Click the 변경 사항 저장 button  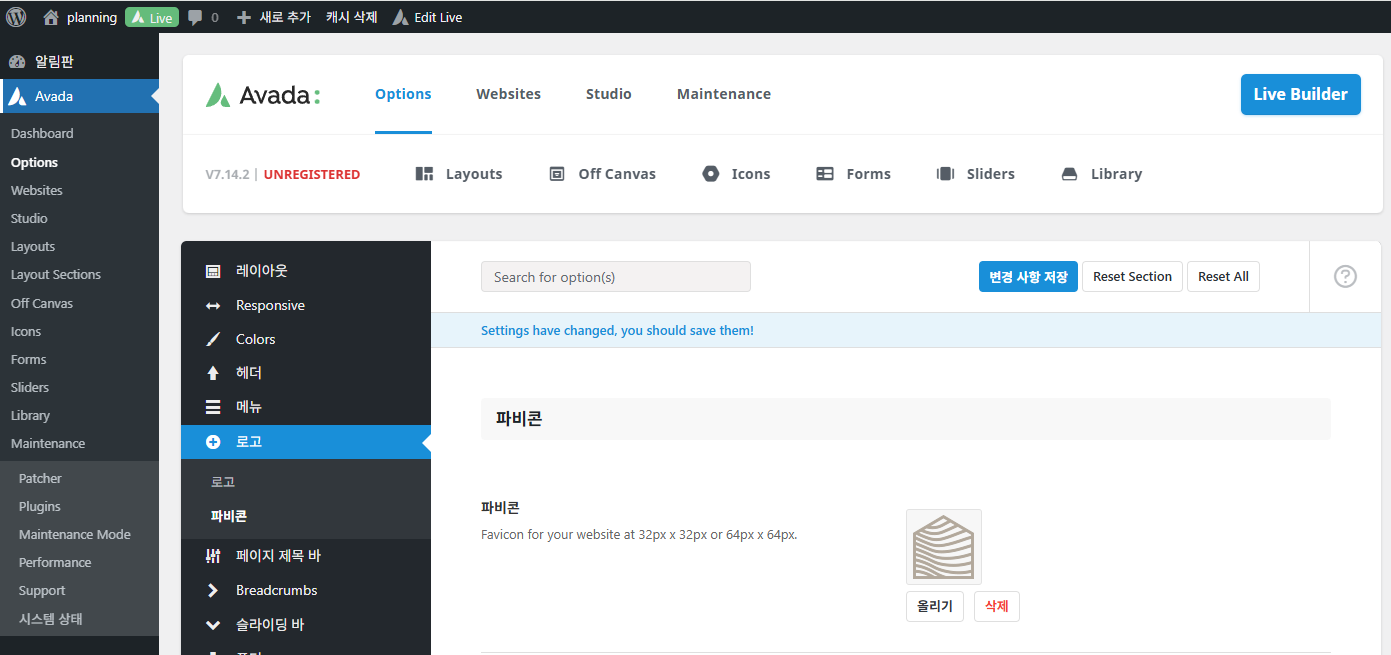point(1027,277)
